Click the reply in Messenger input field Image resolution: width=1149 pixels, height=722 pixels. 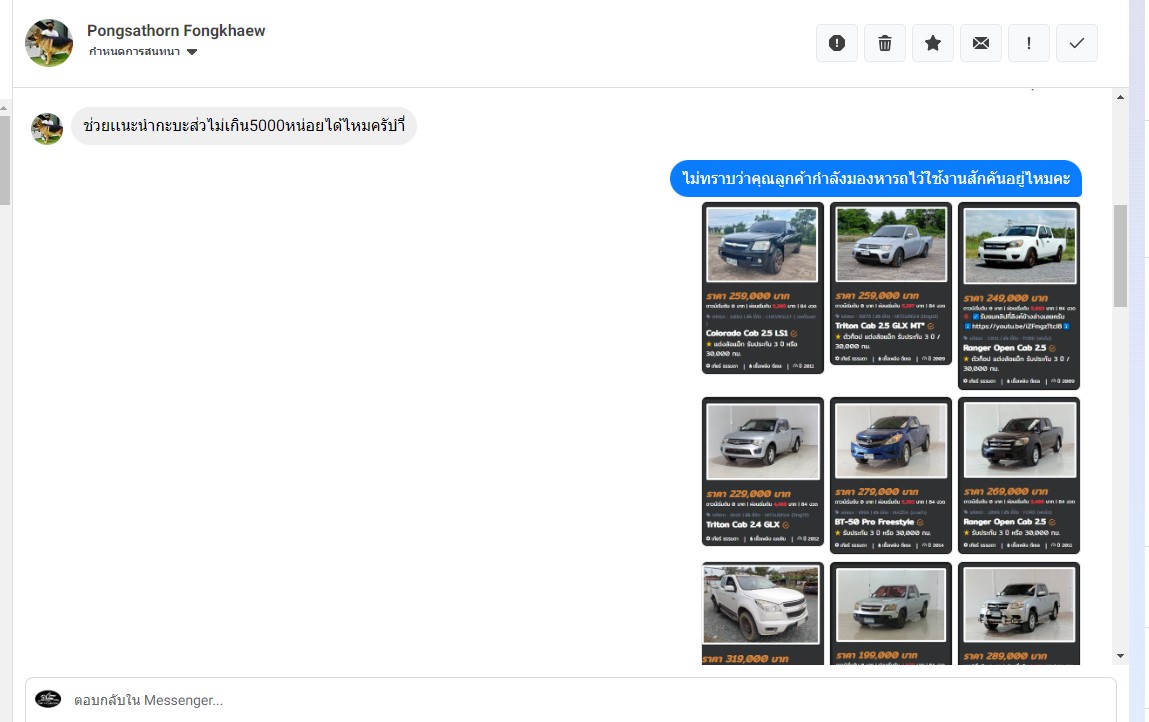571,700
